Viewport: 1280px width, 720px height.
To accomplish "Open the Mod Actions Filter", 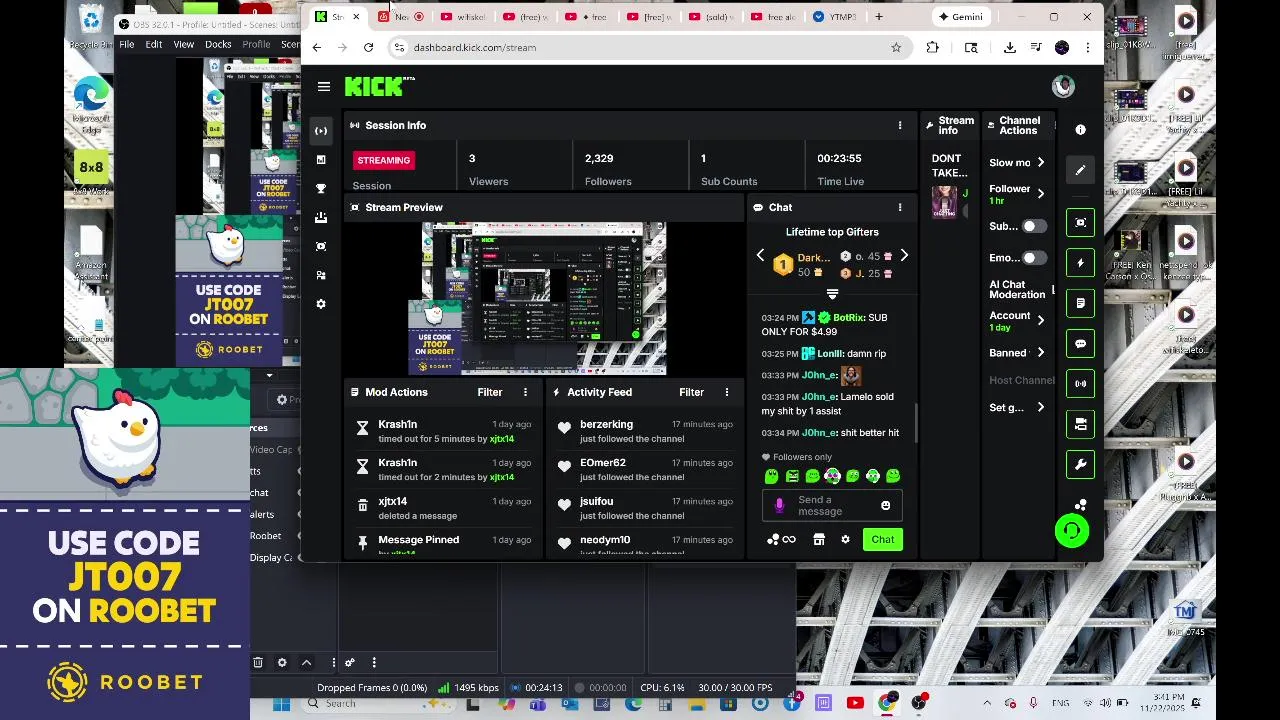I will [x=490, y=392].
